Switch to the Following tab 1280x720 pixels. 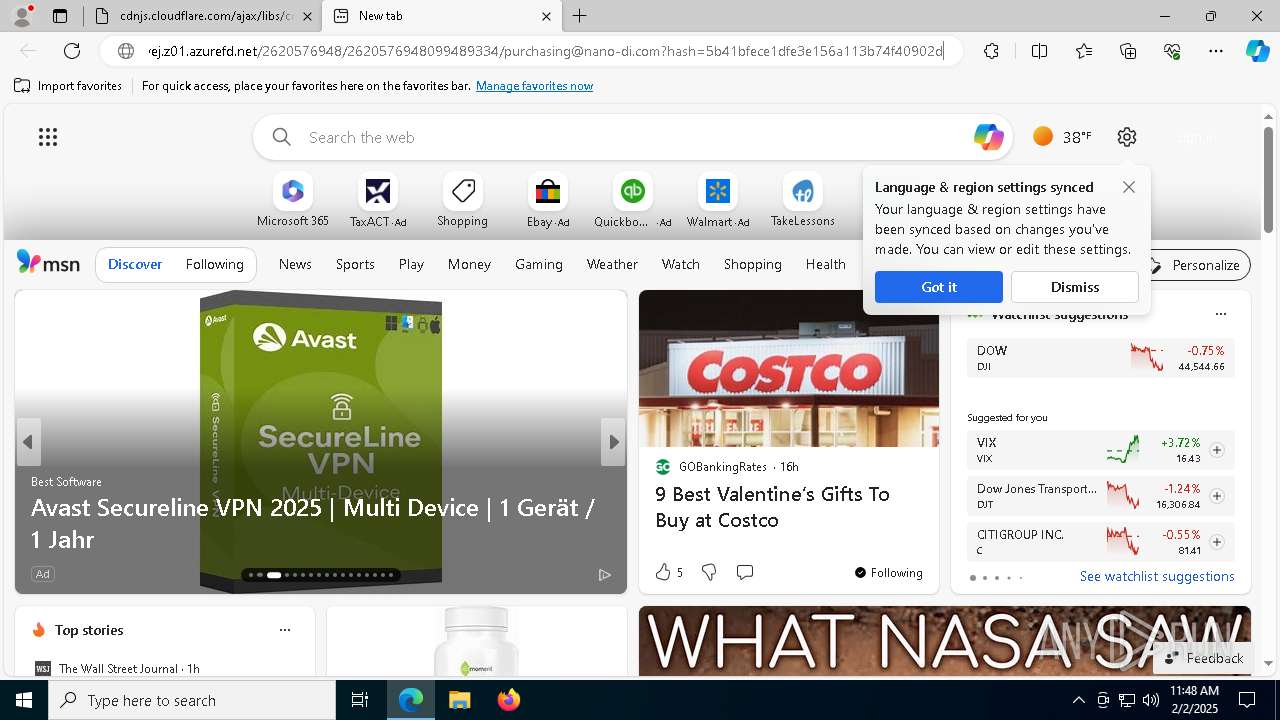coord(214,264)
